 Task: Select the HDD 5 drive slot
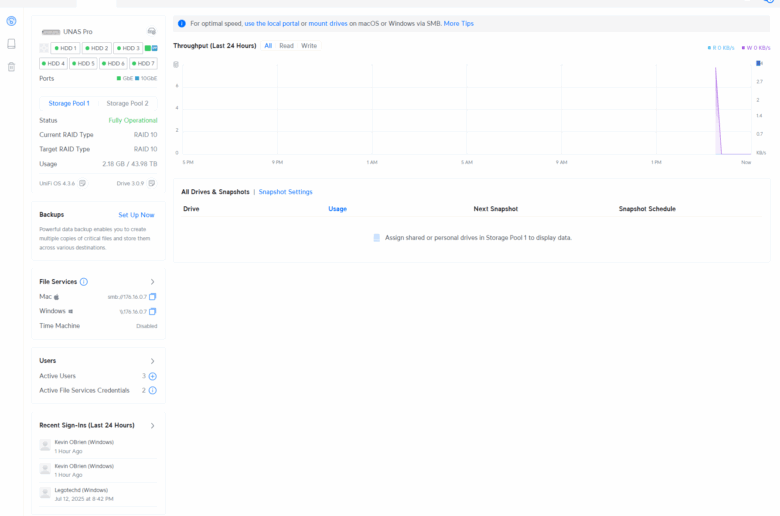coord(84,63)
